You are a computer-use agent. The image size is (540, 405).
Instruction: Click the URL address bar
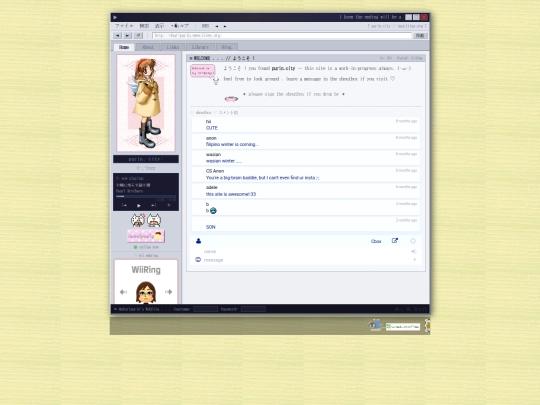[282, 35]
